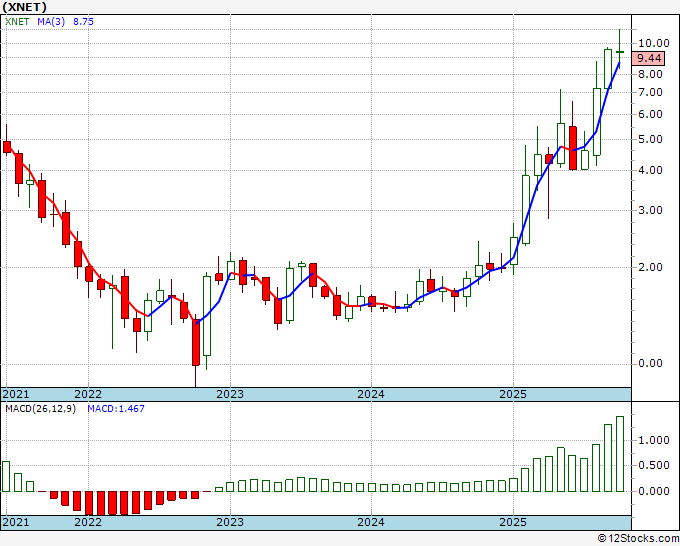Click the tallest MACD histogram bar
The width and height of the screenshot is (680, 546).
[x=620, y=454]
